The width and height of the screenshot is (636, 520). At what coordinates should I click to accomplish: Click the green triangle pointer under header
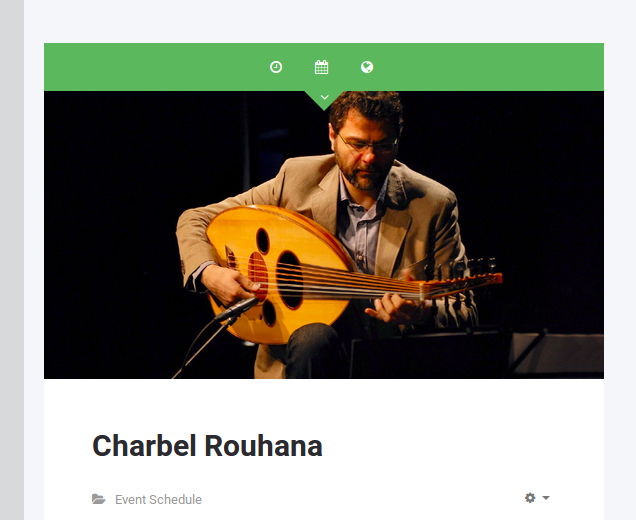324,100
